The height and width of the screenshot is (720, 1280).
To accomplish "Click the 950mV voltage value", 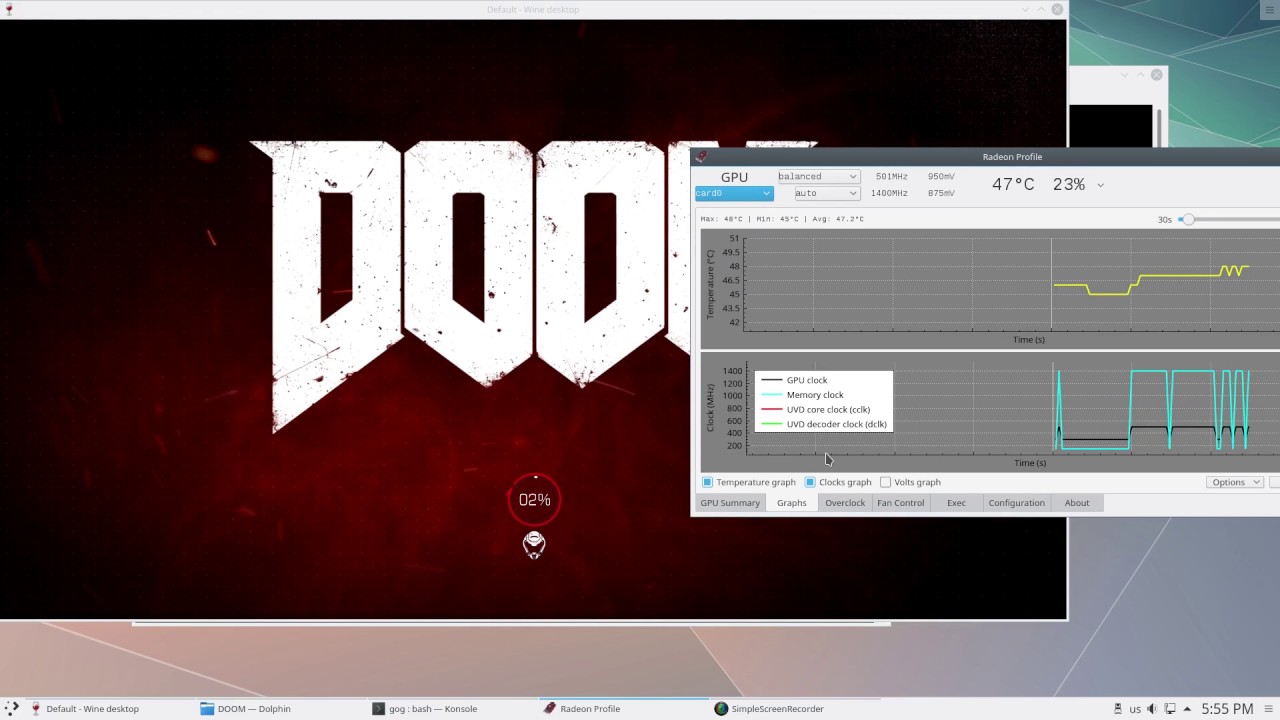I will point(941,176).
